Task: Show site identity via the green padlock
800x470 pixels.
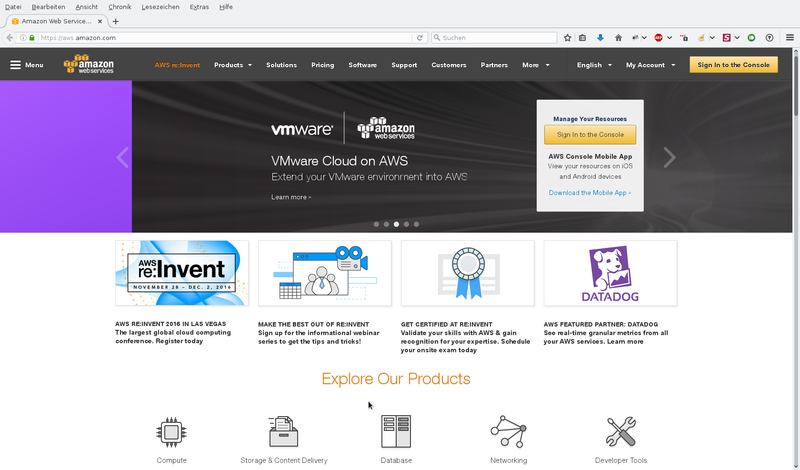Action: point(32,38)
